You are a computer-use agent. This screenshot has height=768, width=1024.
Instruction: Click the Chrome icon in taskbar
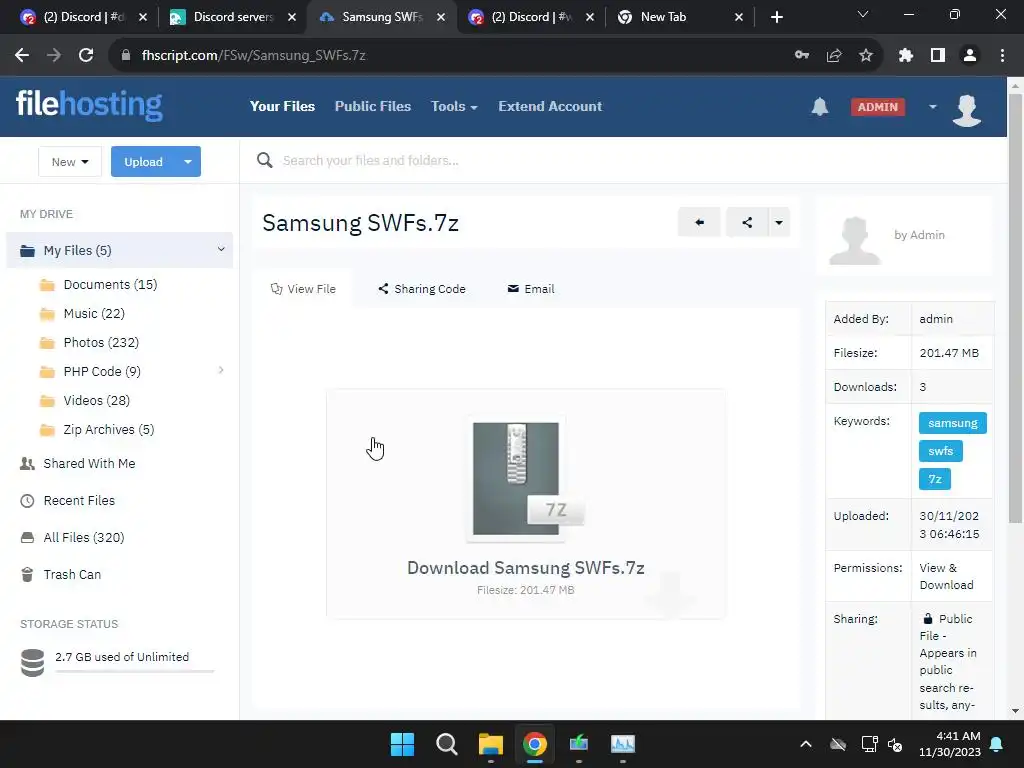tap(535, 744)
